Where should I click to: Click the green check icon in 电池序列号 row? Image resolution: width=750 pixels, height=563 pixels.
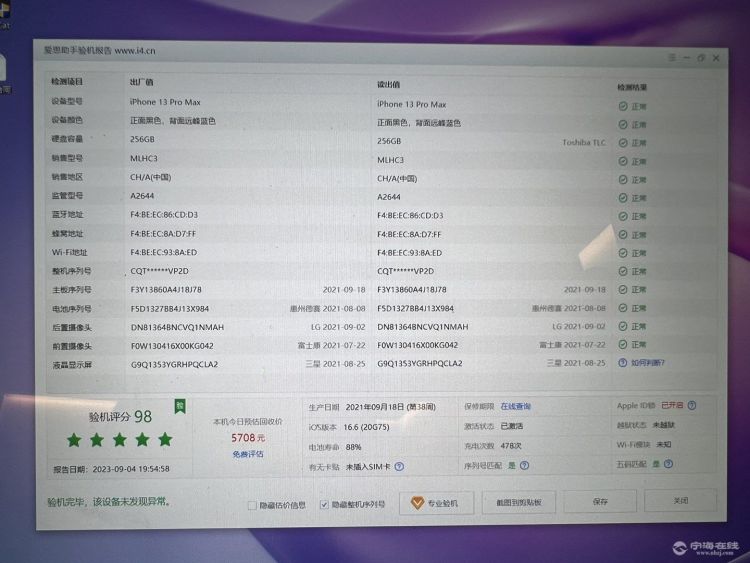point(623,308)
